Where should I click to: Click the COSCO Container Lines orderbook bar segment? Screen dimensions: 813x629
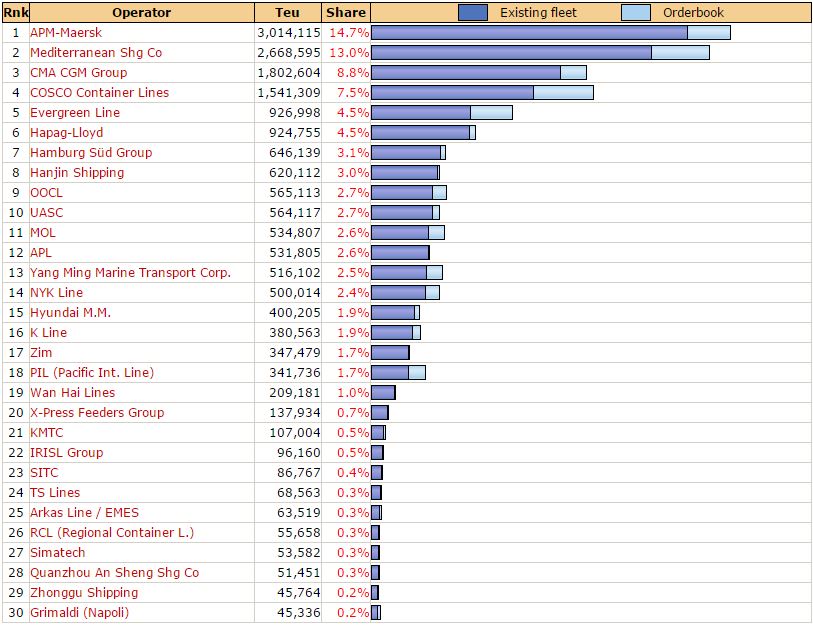[564, 93]
